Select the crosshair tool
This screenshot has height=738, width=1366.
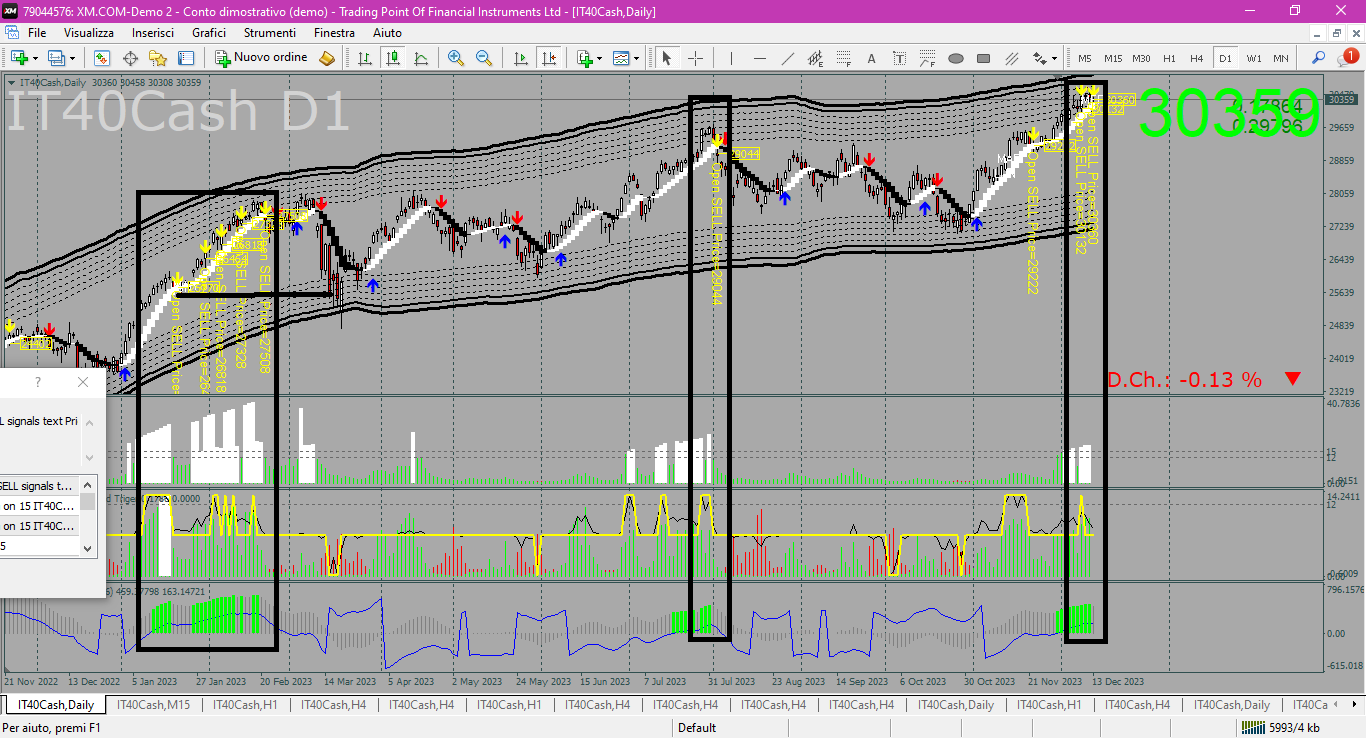(x=695, y=58)
